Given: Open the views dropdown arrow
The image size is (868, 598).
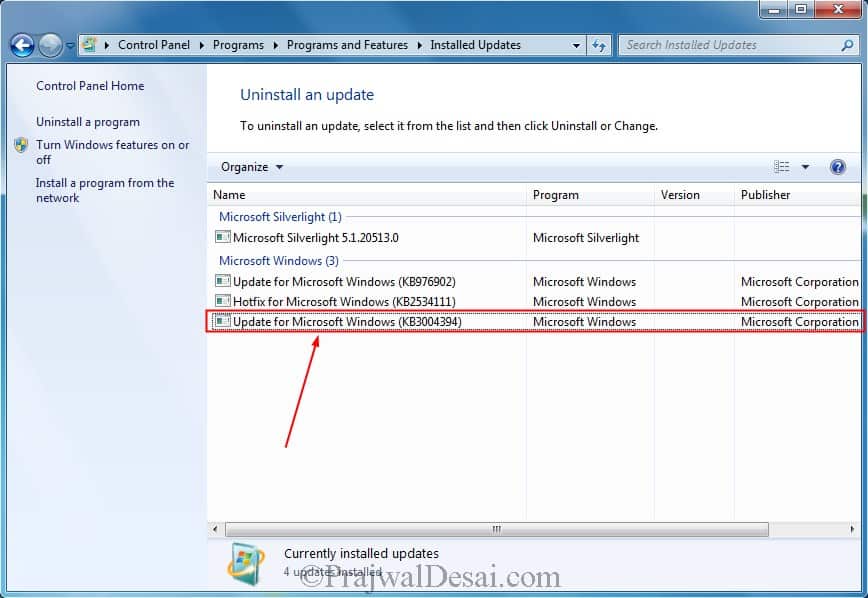Looking at the screenshot, I should coord(805,167).
